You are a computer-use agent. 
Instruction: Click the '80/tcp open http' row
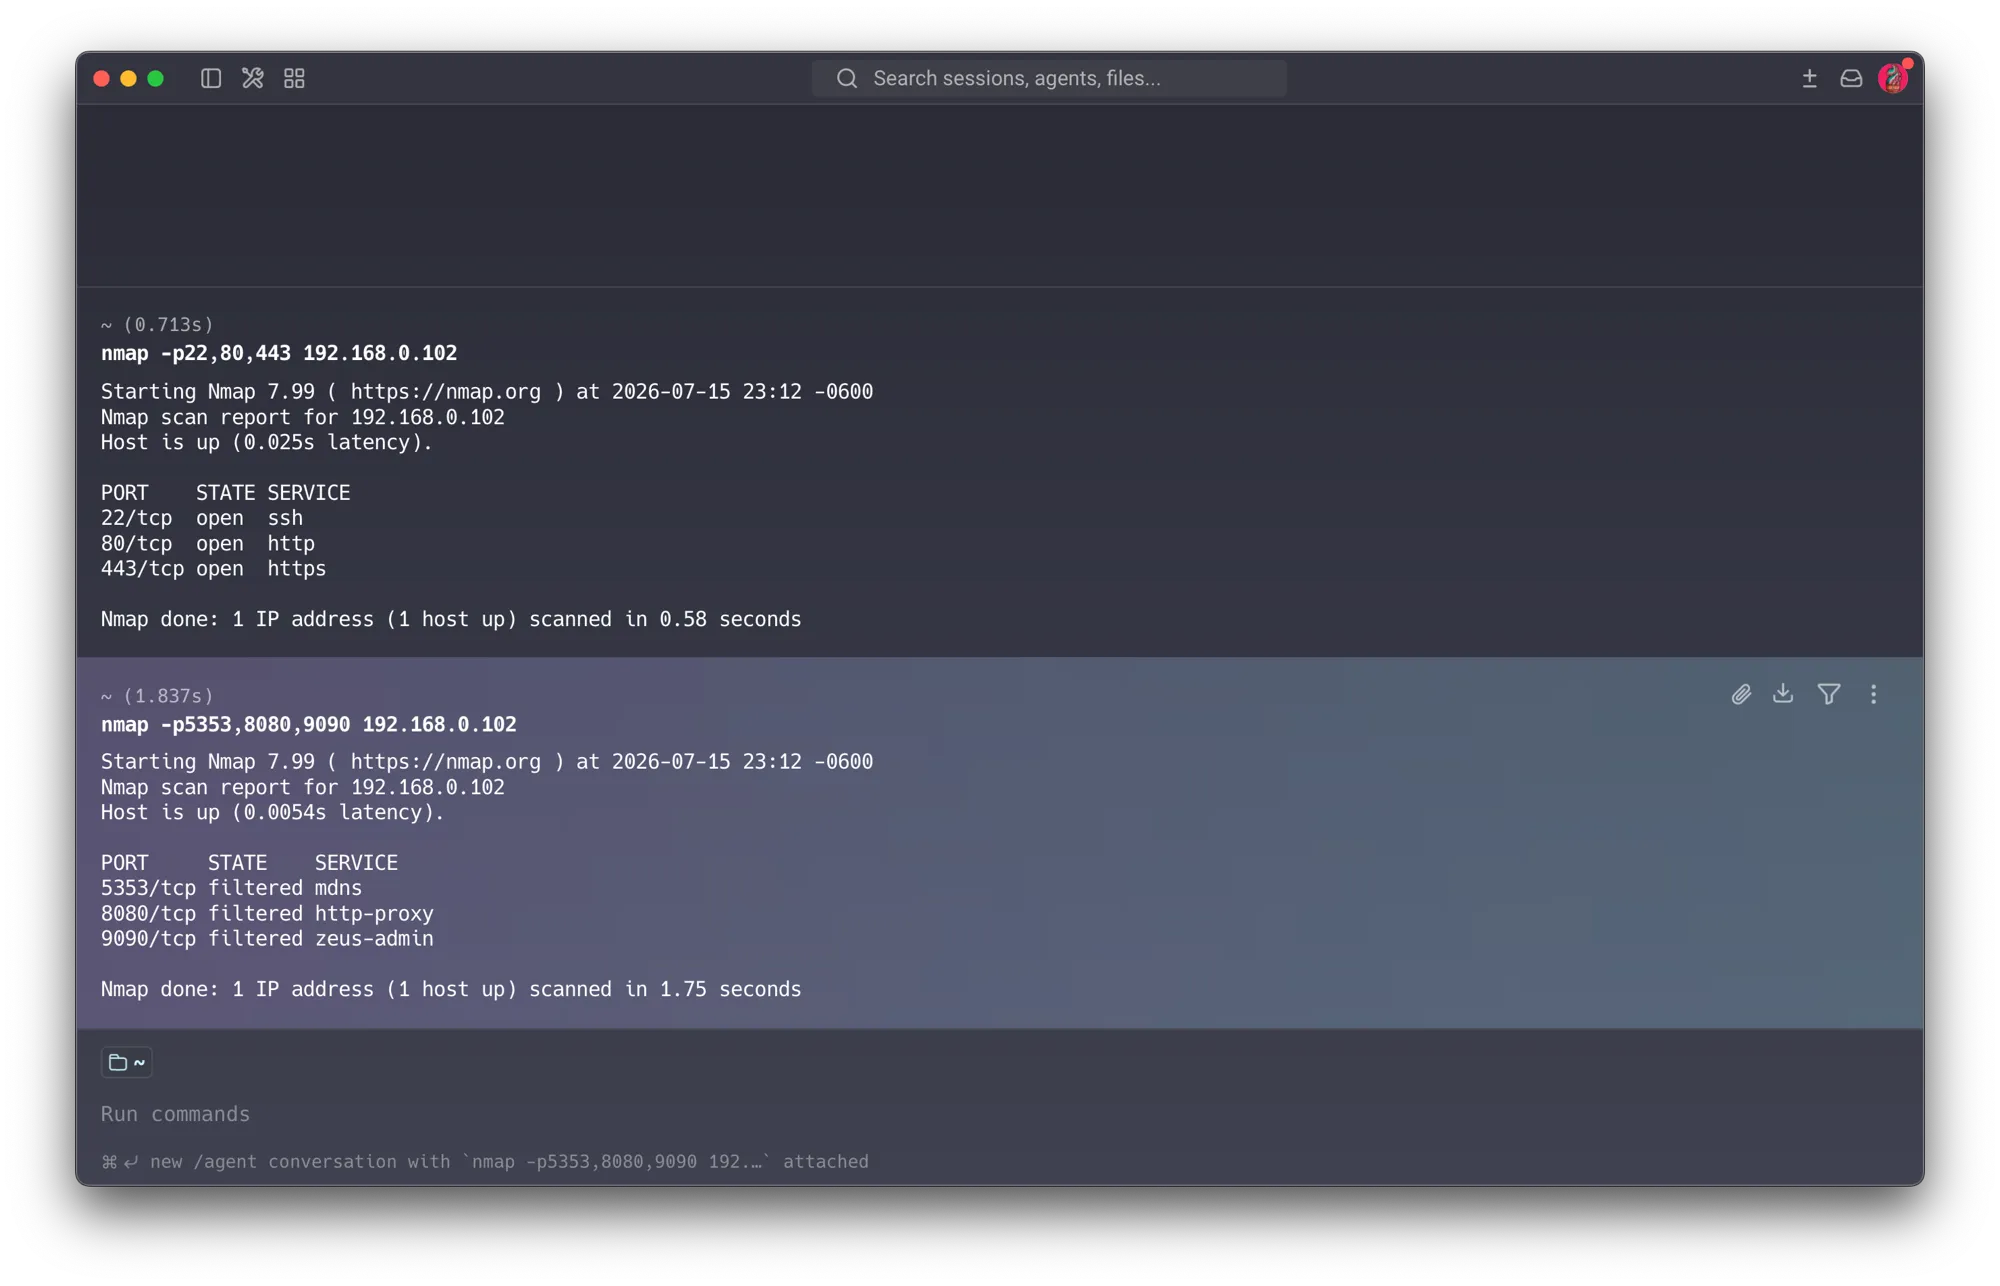[x=208, y=543]
